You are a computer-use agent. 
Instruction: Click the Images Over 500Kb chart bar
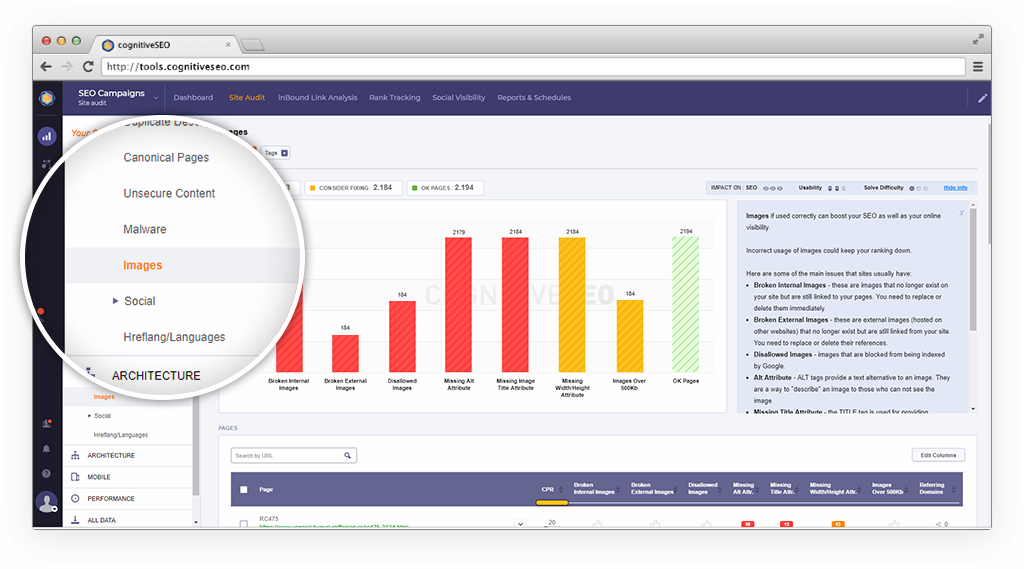(x=630, y=336)
